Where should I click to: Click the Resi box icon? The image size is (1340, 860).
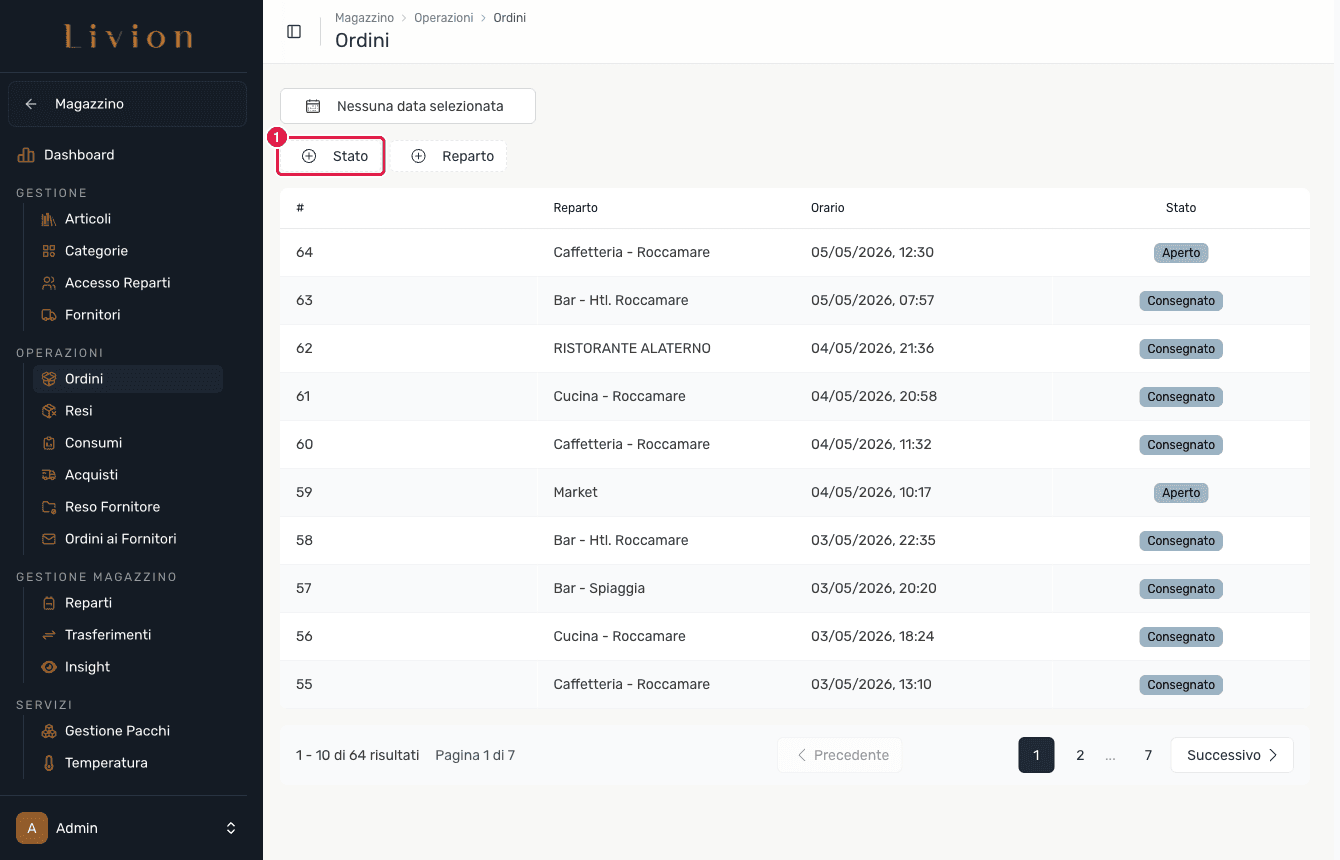tap(48, 411)
